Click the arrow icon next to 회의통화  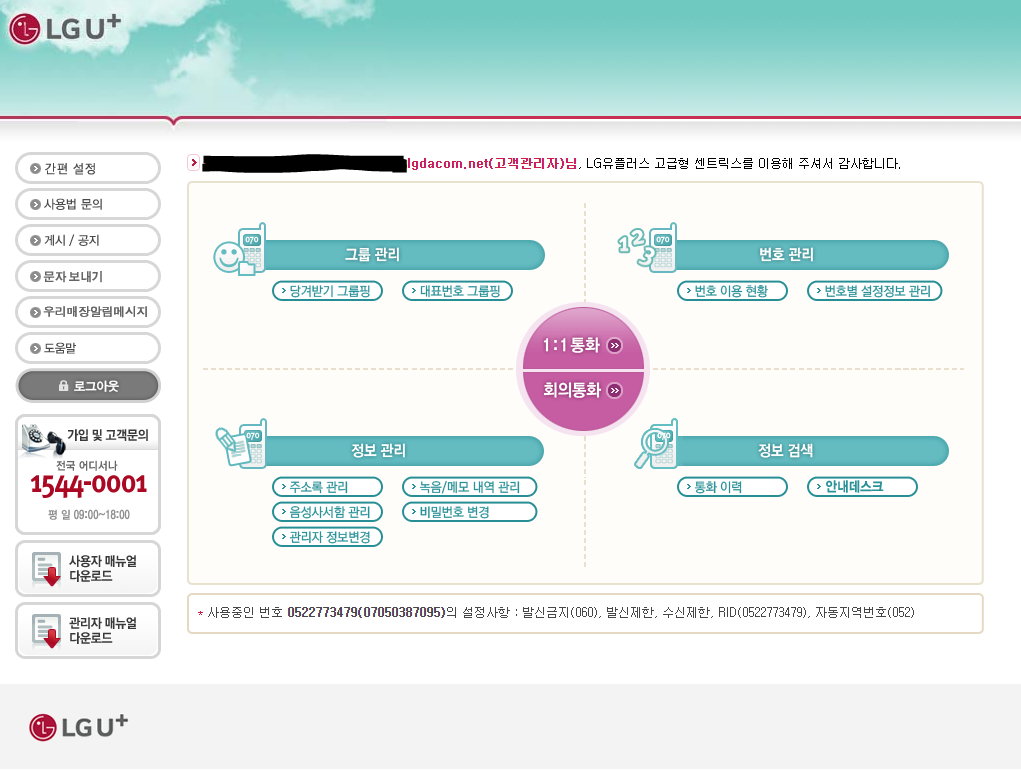615,391
